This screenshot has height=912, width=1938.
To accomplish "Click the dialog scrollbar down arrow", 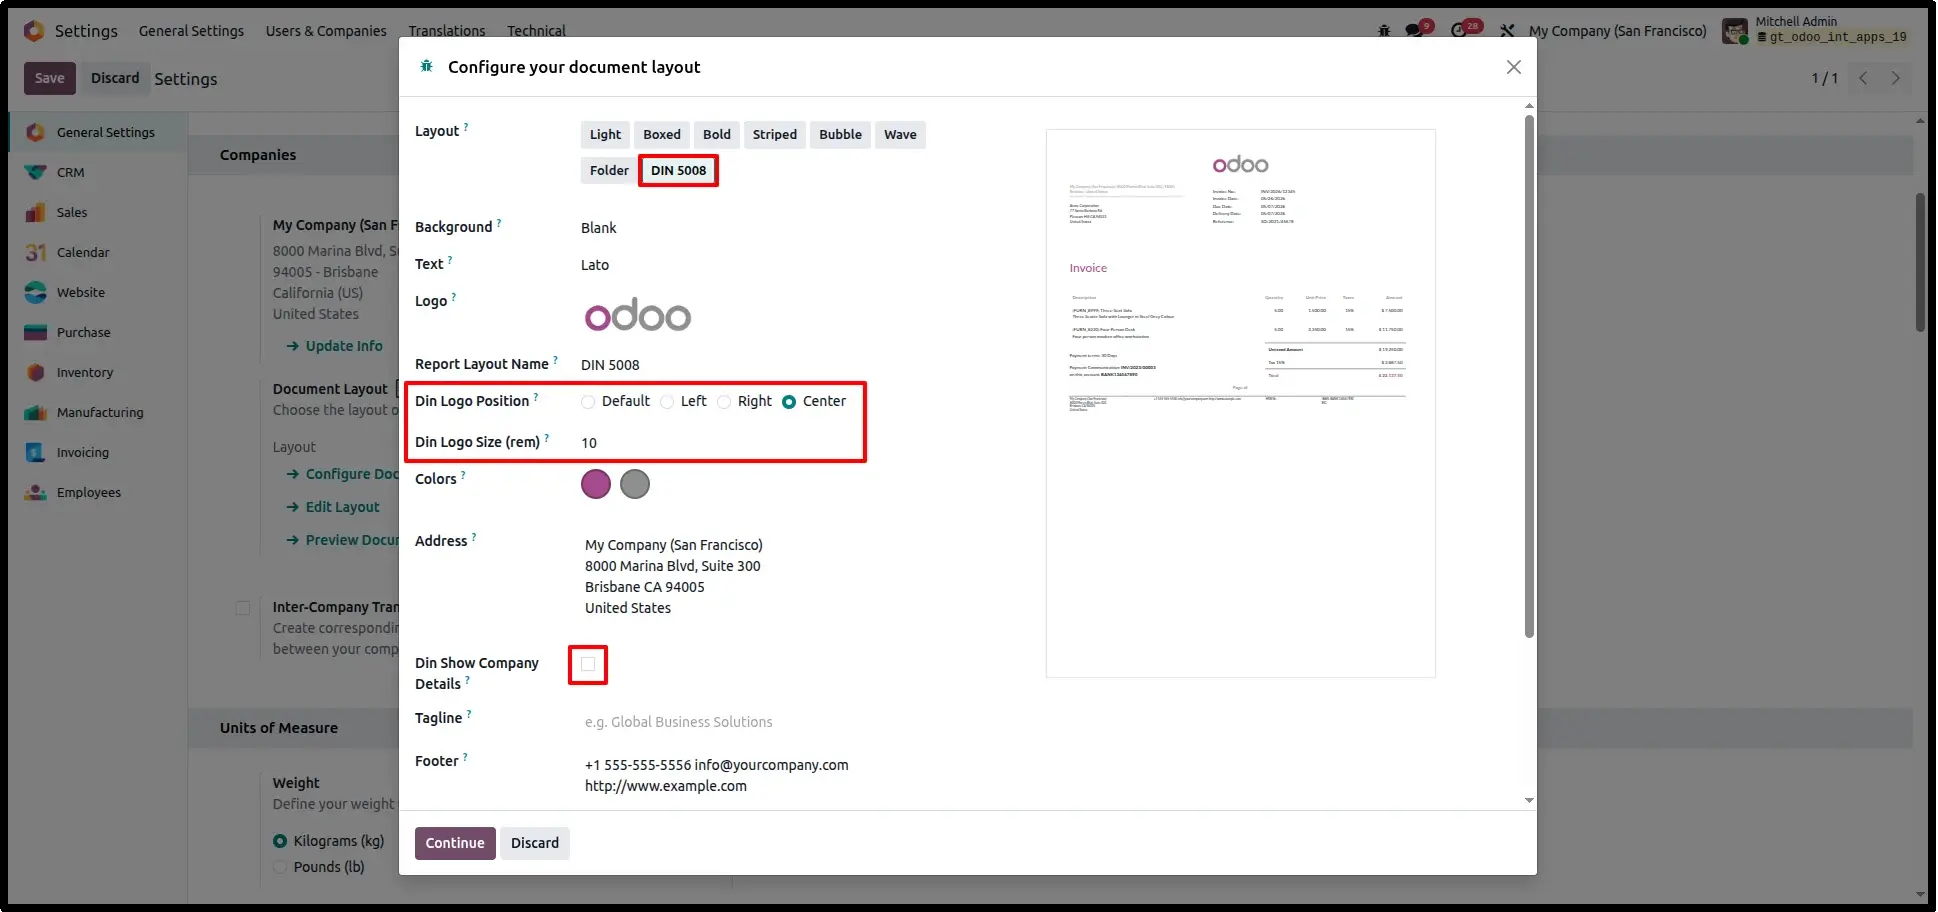I will [x=1529, y=801].
